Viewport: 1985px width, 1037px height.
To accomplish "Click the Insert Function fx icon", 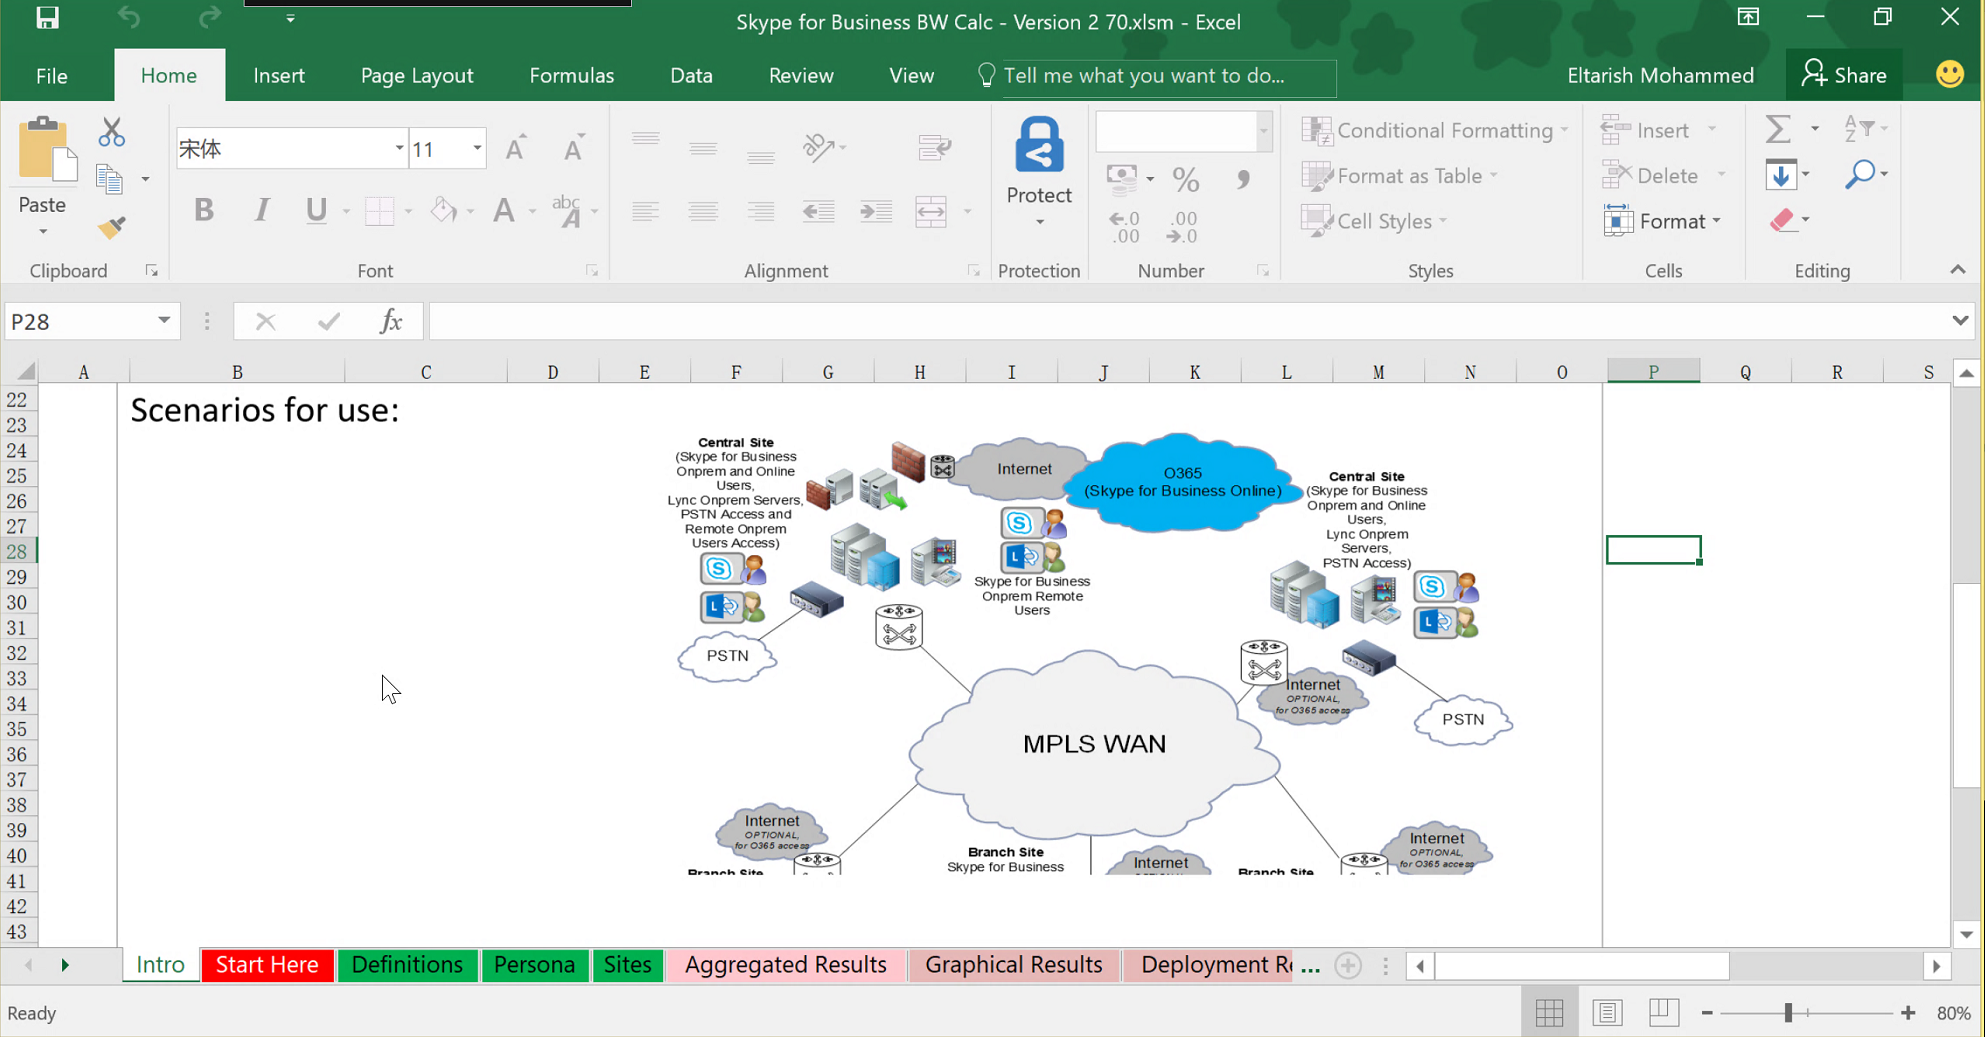I will pos(391,321).
